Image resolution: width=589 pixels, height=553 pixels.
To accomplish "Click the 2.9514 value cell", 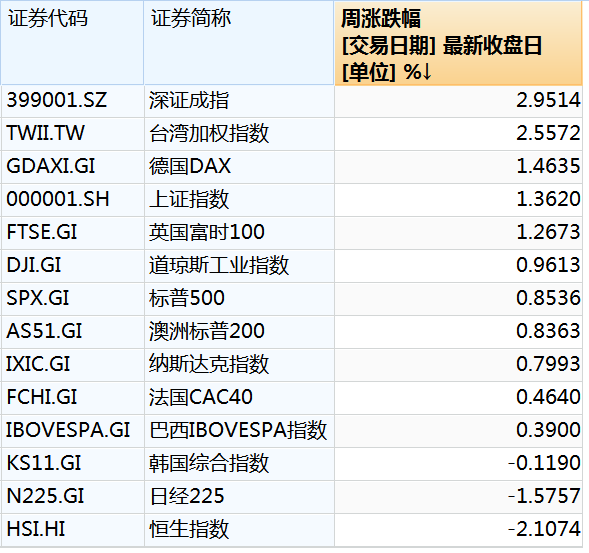I will pyautogui.click(x=458, y=101).
